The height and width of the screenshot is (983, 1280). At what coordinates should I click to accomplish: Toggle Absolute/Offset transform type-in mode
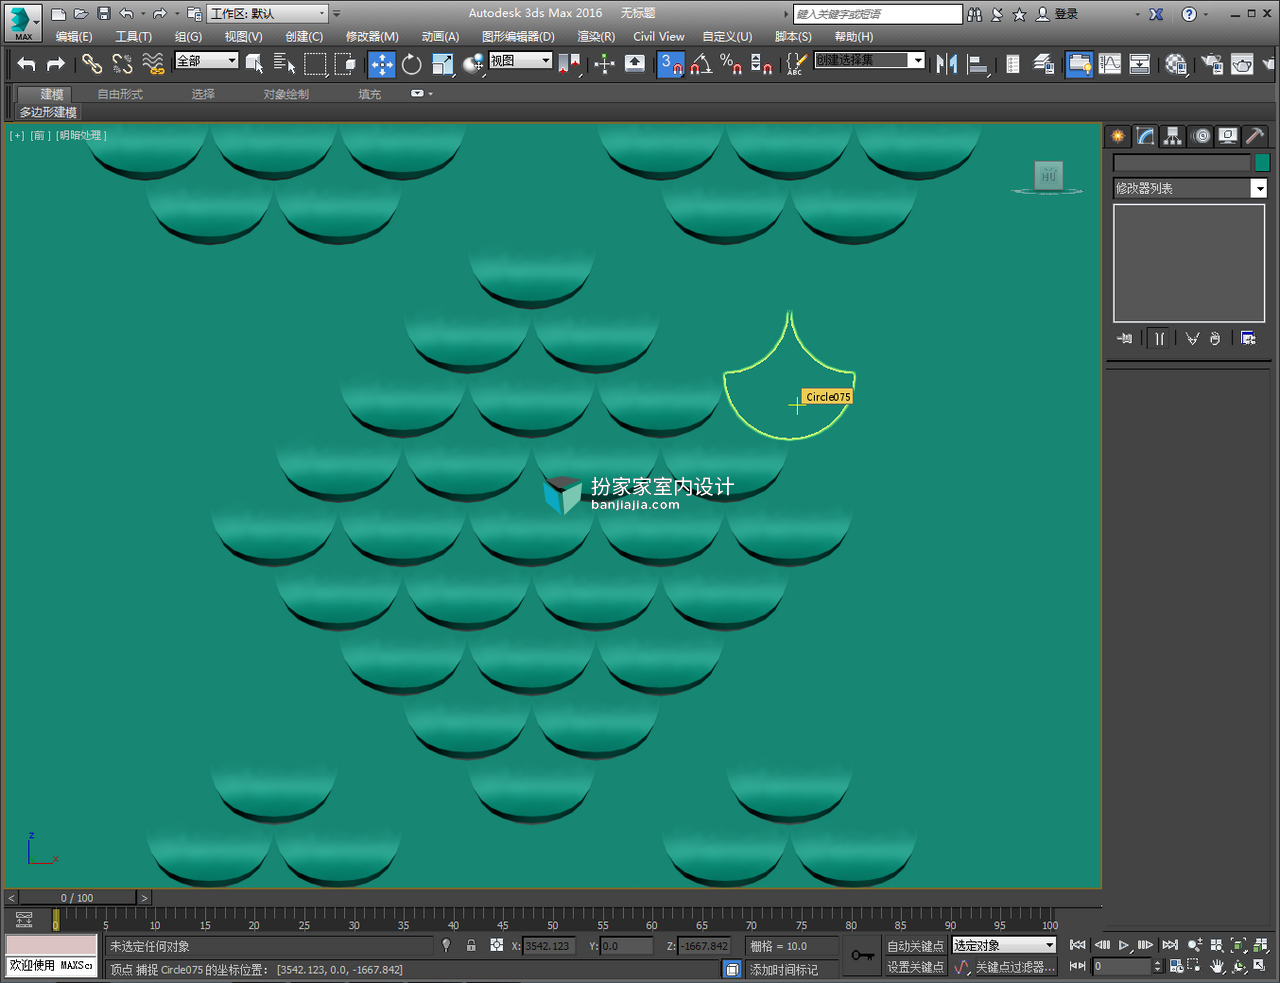[x=496, y=945]
